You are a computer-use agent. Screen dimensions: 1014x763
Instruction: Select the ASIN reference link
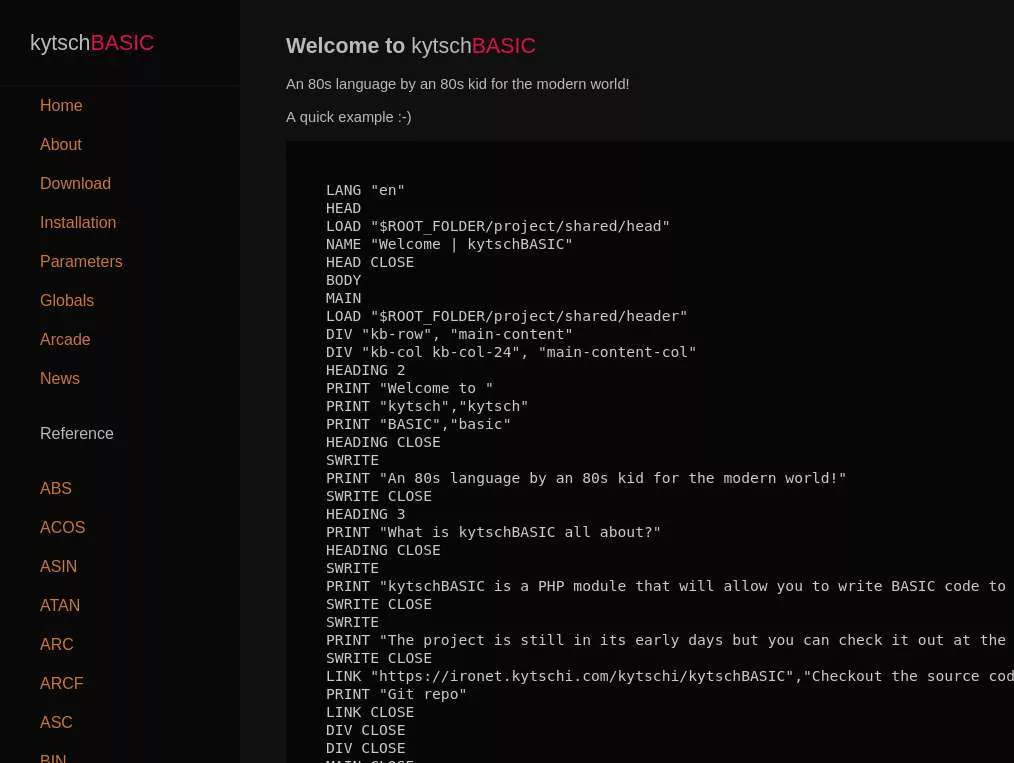point(58,566)
